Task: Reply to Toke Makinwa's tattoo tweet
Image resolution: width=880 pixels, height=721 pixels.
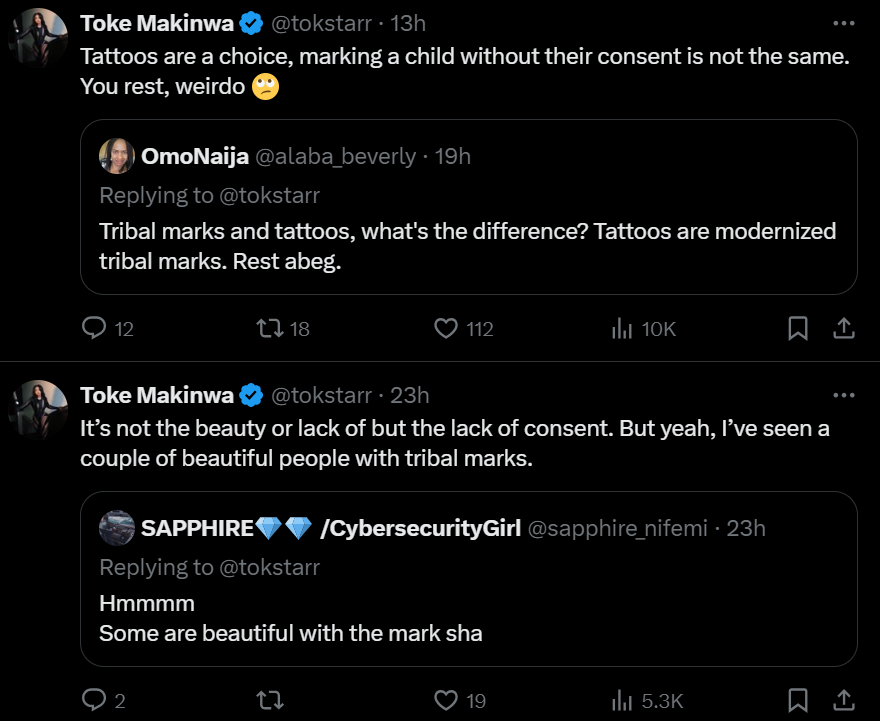Action: [95, 328]
